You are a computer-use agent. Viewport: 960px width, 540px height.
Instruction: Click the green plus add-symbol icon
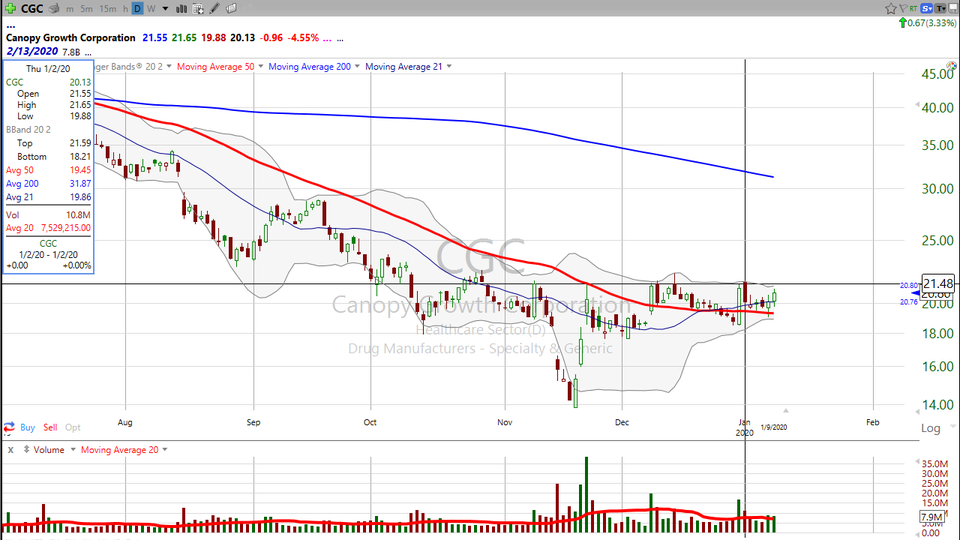coord(10,8)
